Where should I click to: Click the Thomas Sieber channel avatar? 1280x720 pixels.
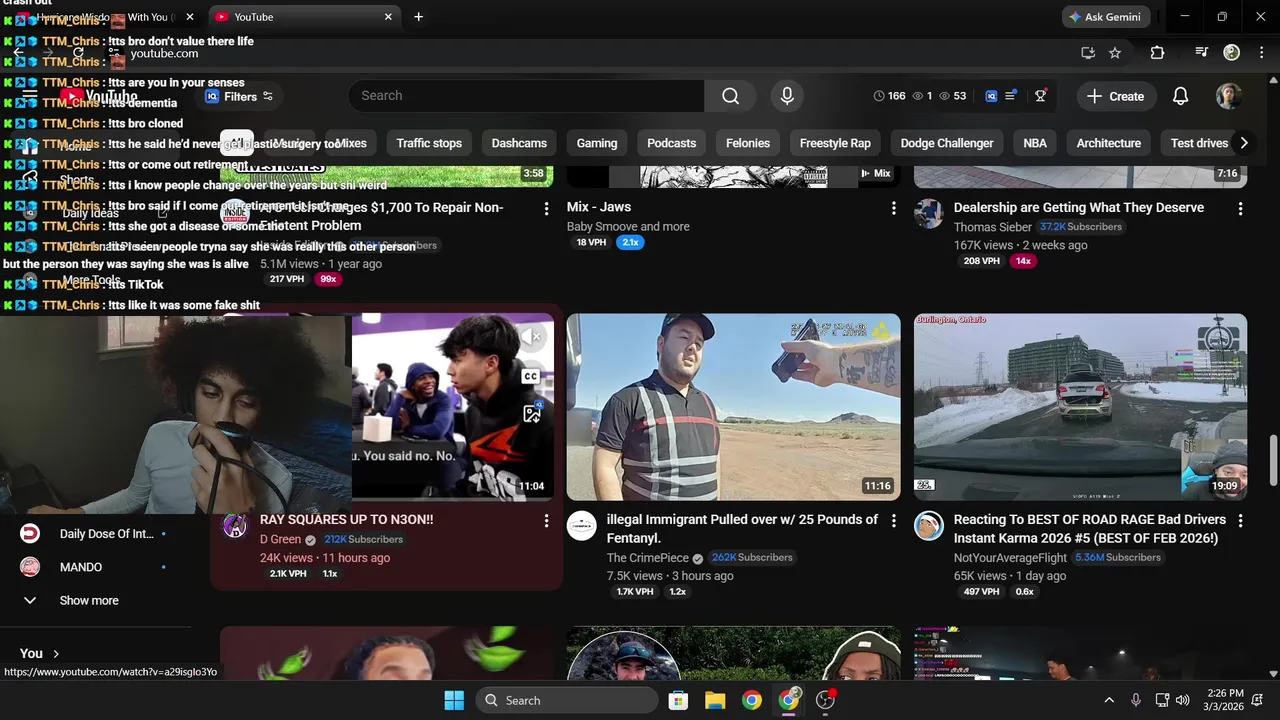929,214
